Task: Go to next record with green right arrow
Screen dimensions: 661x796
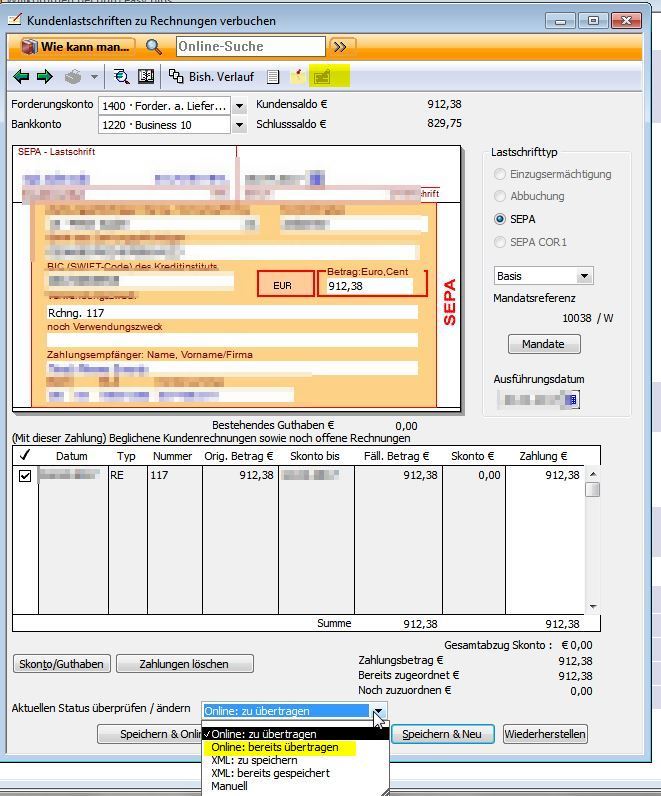Action: click(x=45, y=77)
